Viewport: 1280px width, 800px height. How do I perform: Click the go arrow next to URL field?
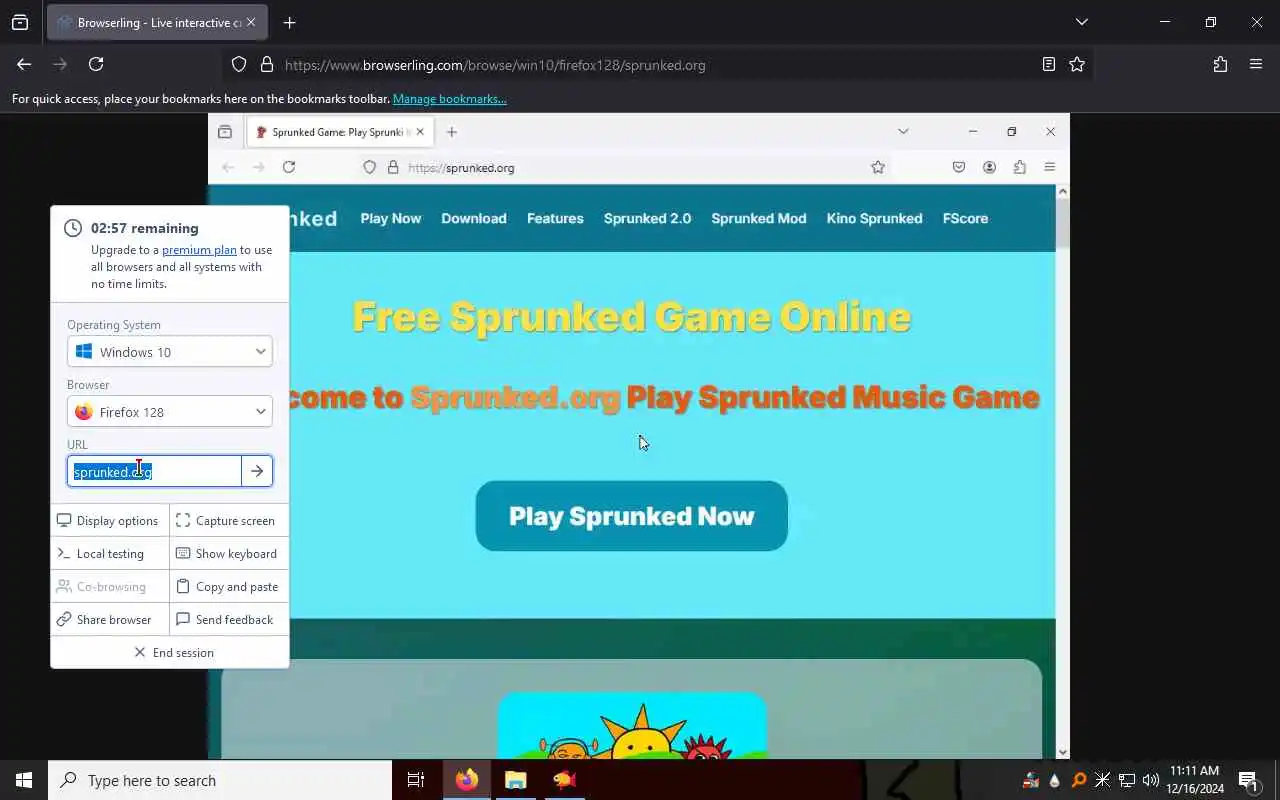[x=257, y=471]
